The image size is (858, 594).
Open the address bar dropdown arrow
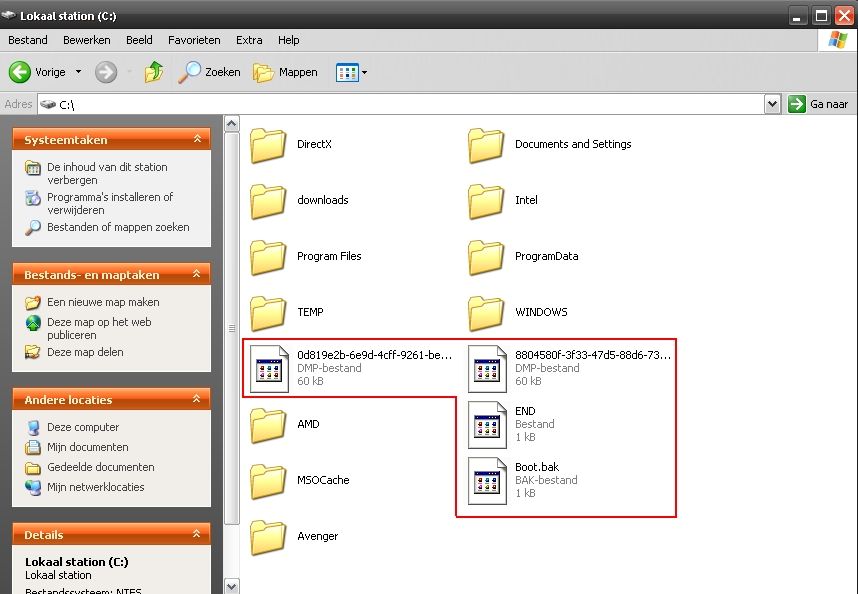coord(772,104)
